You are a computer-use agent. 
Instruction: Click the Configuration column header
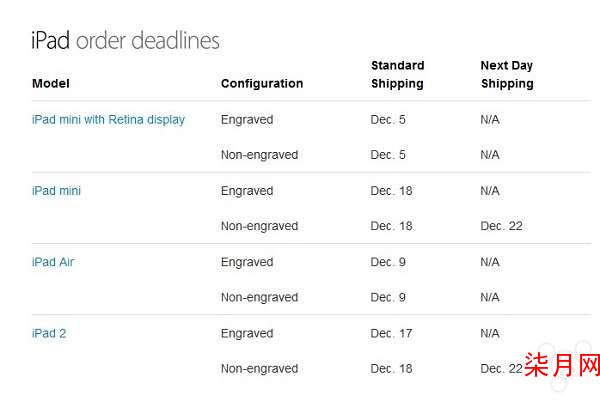coord(262,83)
